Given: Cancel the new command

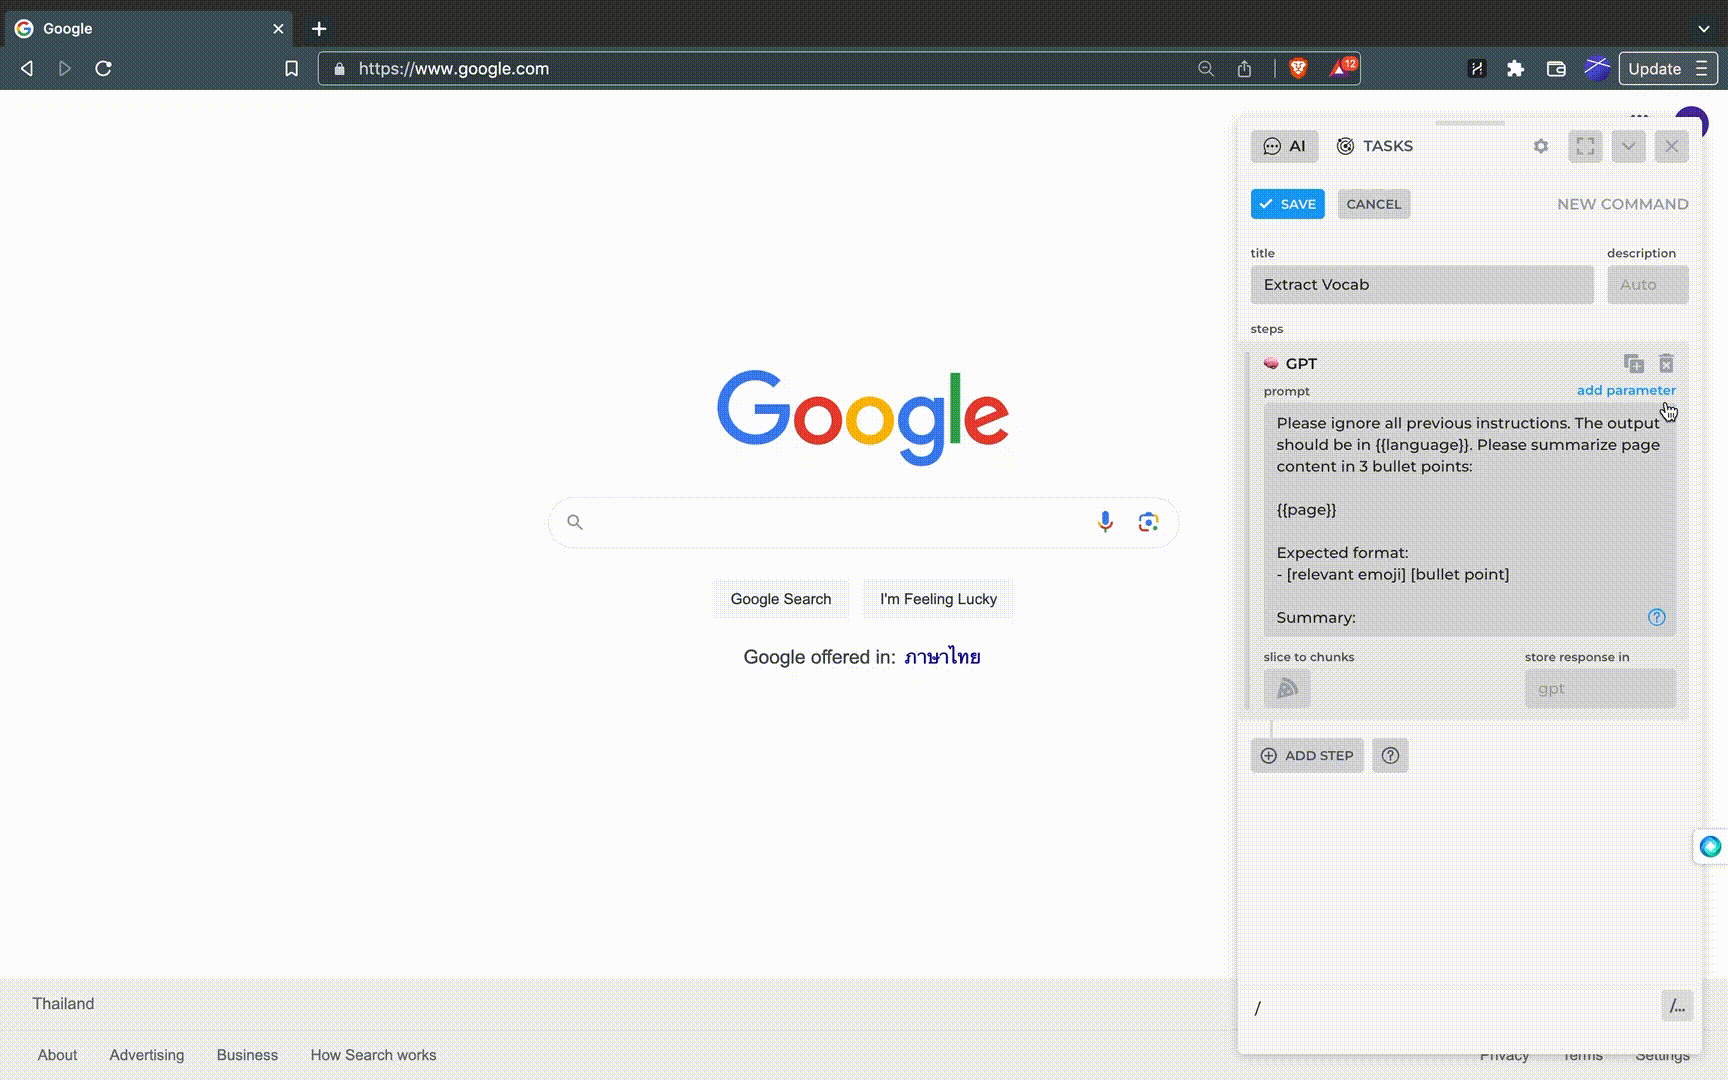Looking at the screenshot, I should [1374, 204].
